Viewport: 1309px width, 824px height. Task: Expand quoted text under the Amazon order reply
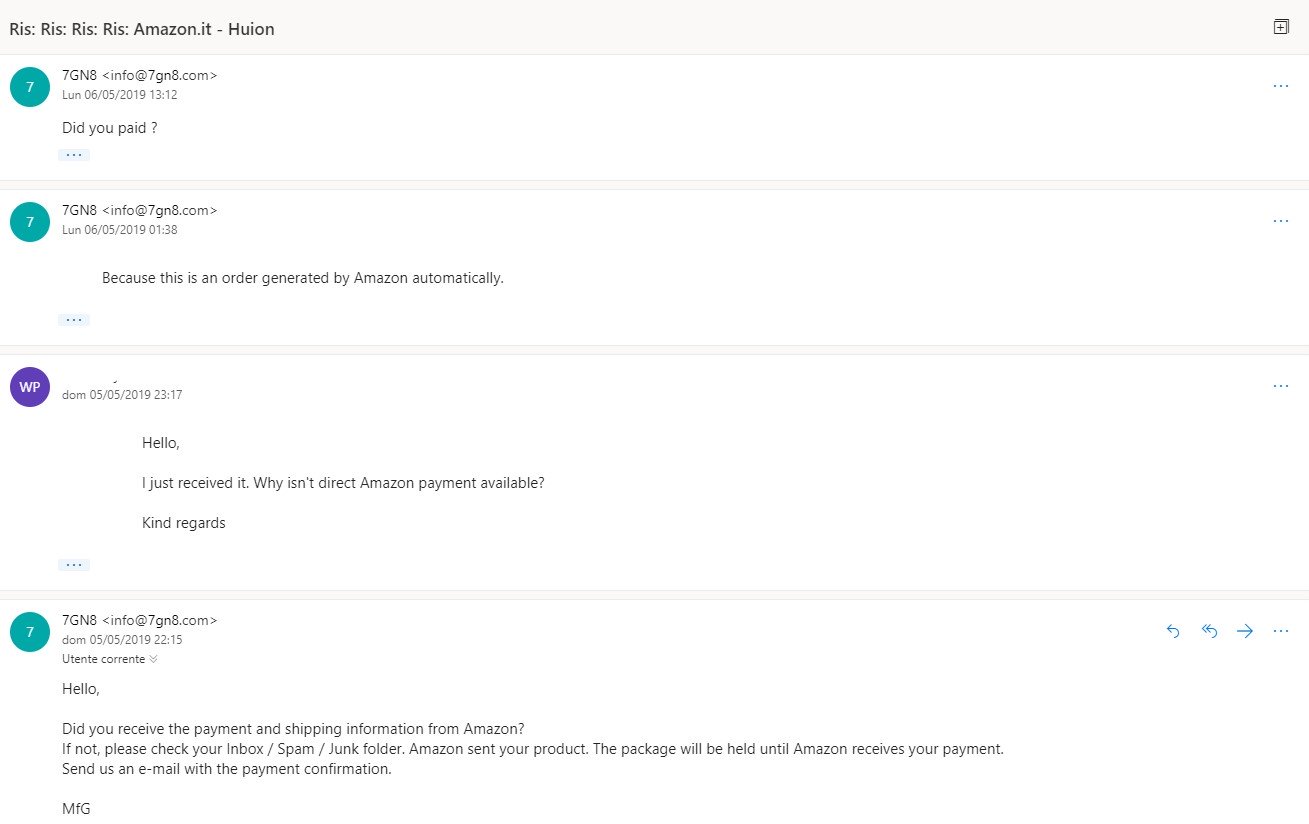(x=74, y=320)
